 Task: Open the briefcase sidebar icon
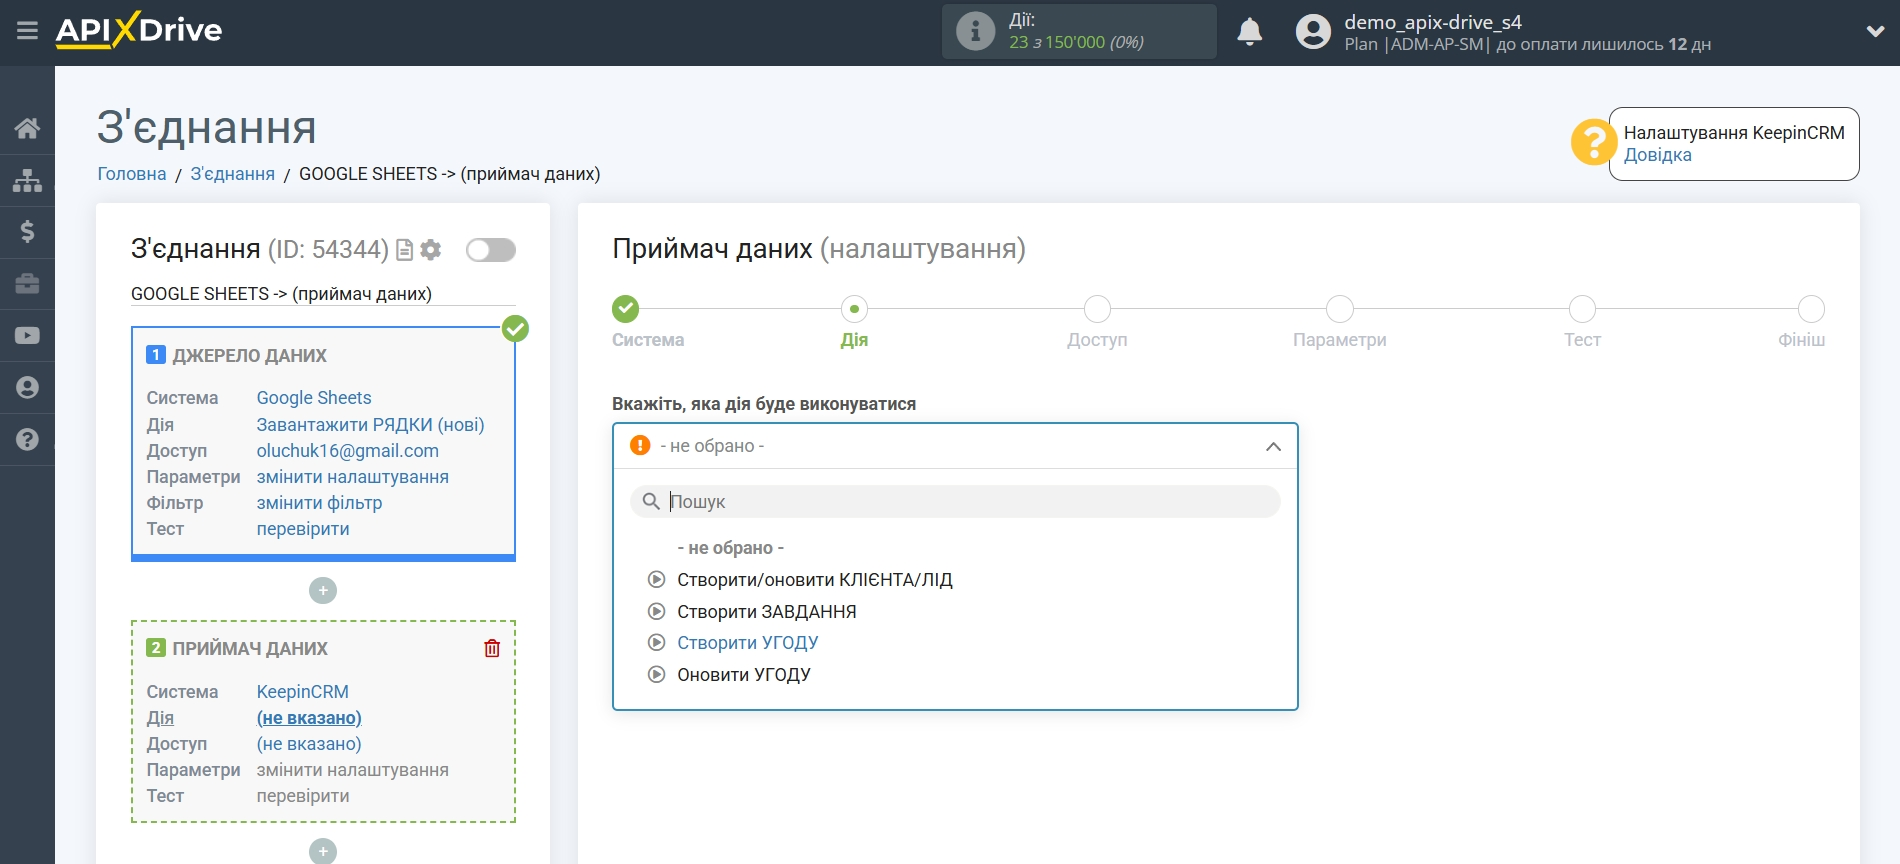[27, 284]
